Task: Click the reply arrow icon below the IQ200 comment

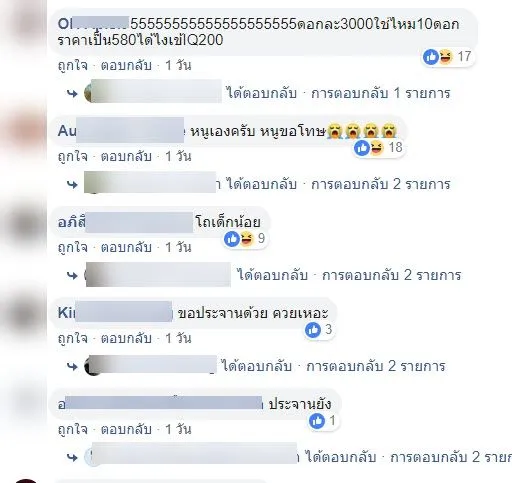Action: click(x=72, y=94)
